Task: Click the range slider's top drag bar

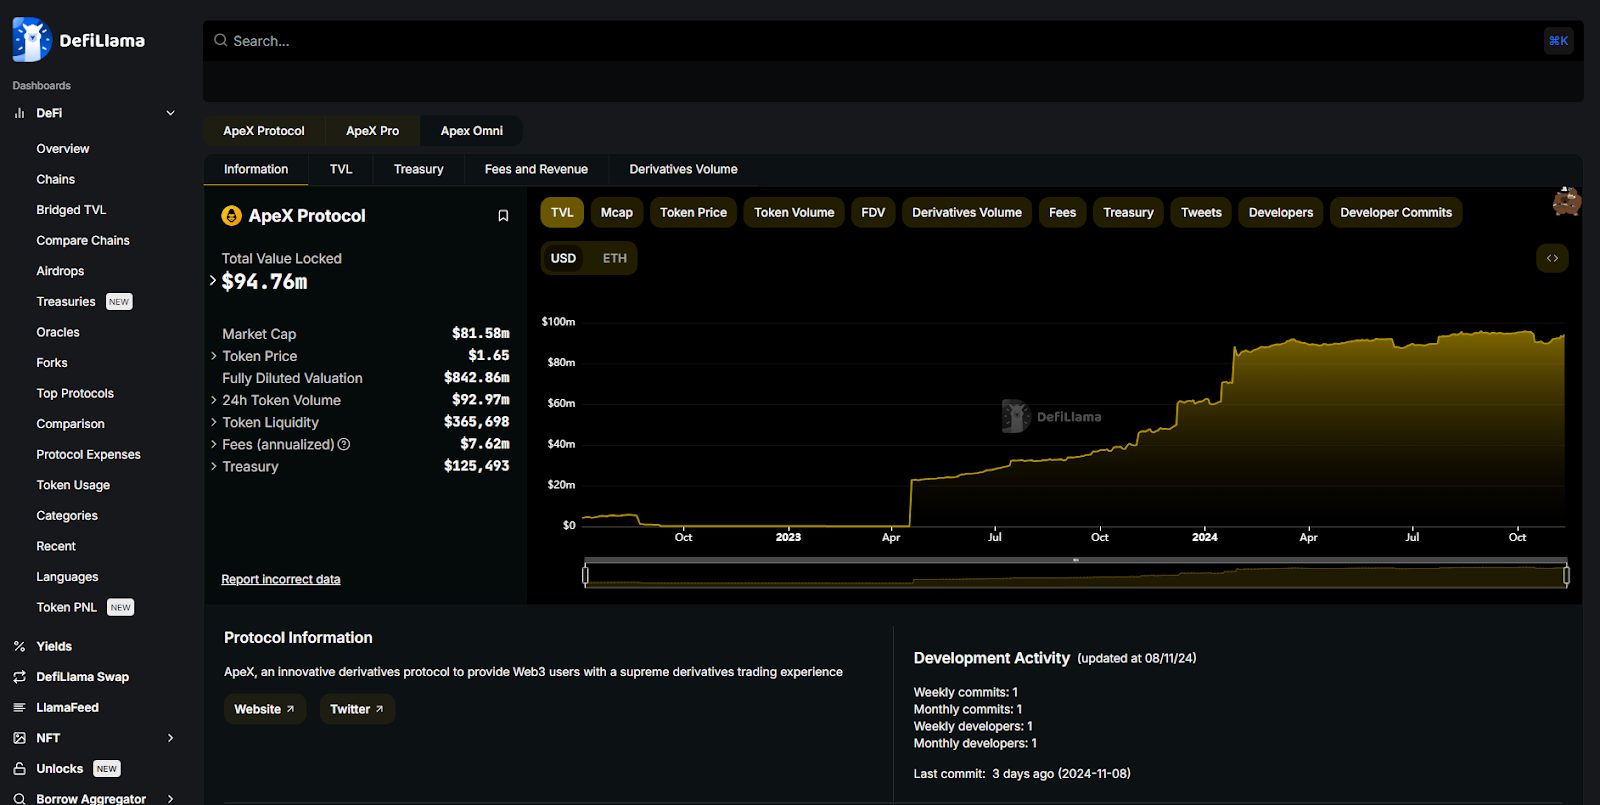Action: 1075,560
